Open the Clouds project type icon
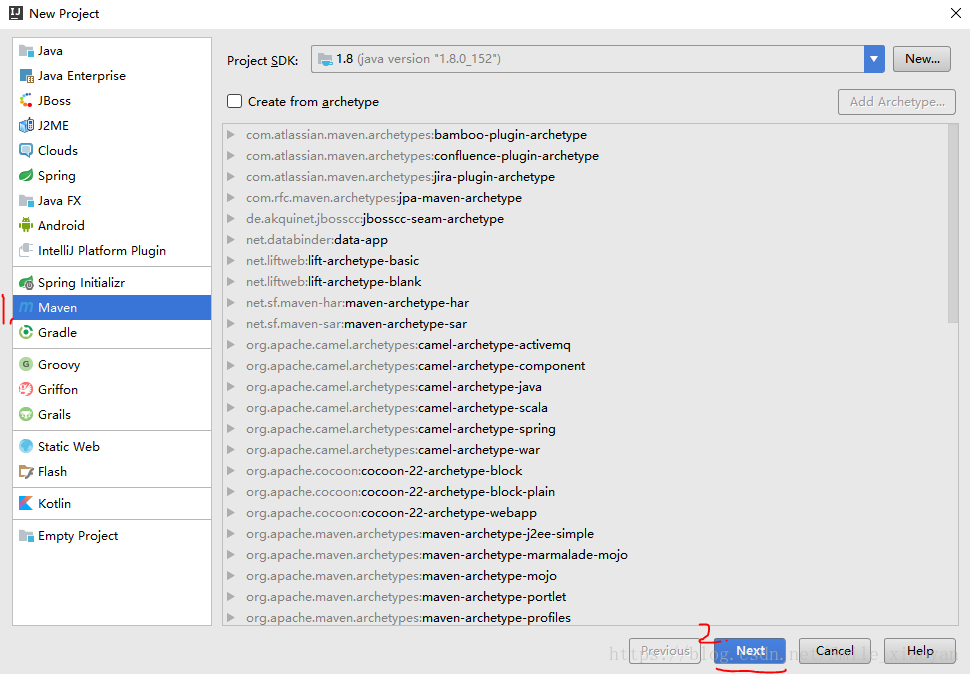The height and width of the screenshot is (674, 970). pos(26,150)
